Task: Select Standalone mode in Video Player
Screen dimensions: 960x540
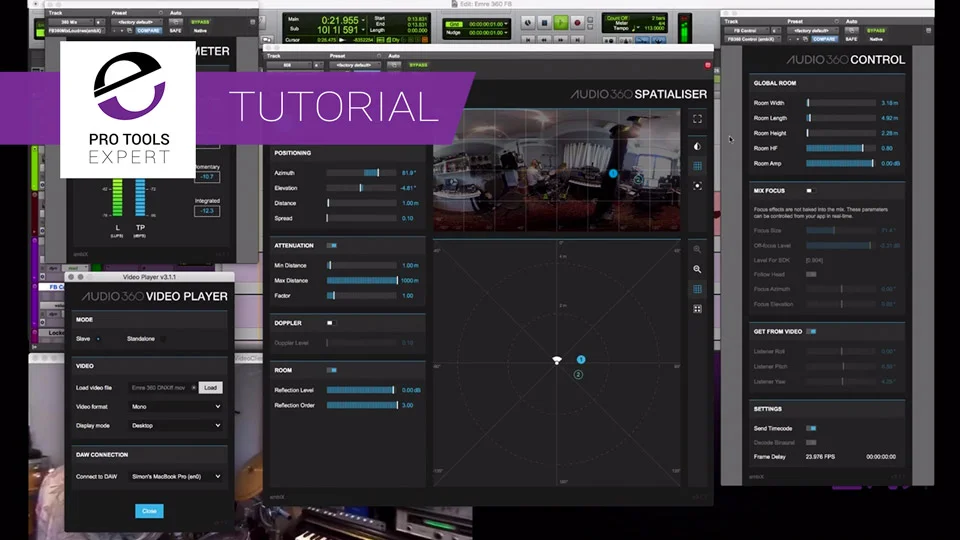Action: pyautogui.click(x=162, y=339)
